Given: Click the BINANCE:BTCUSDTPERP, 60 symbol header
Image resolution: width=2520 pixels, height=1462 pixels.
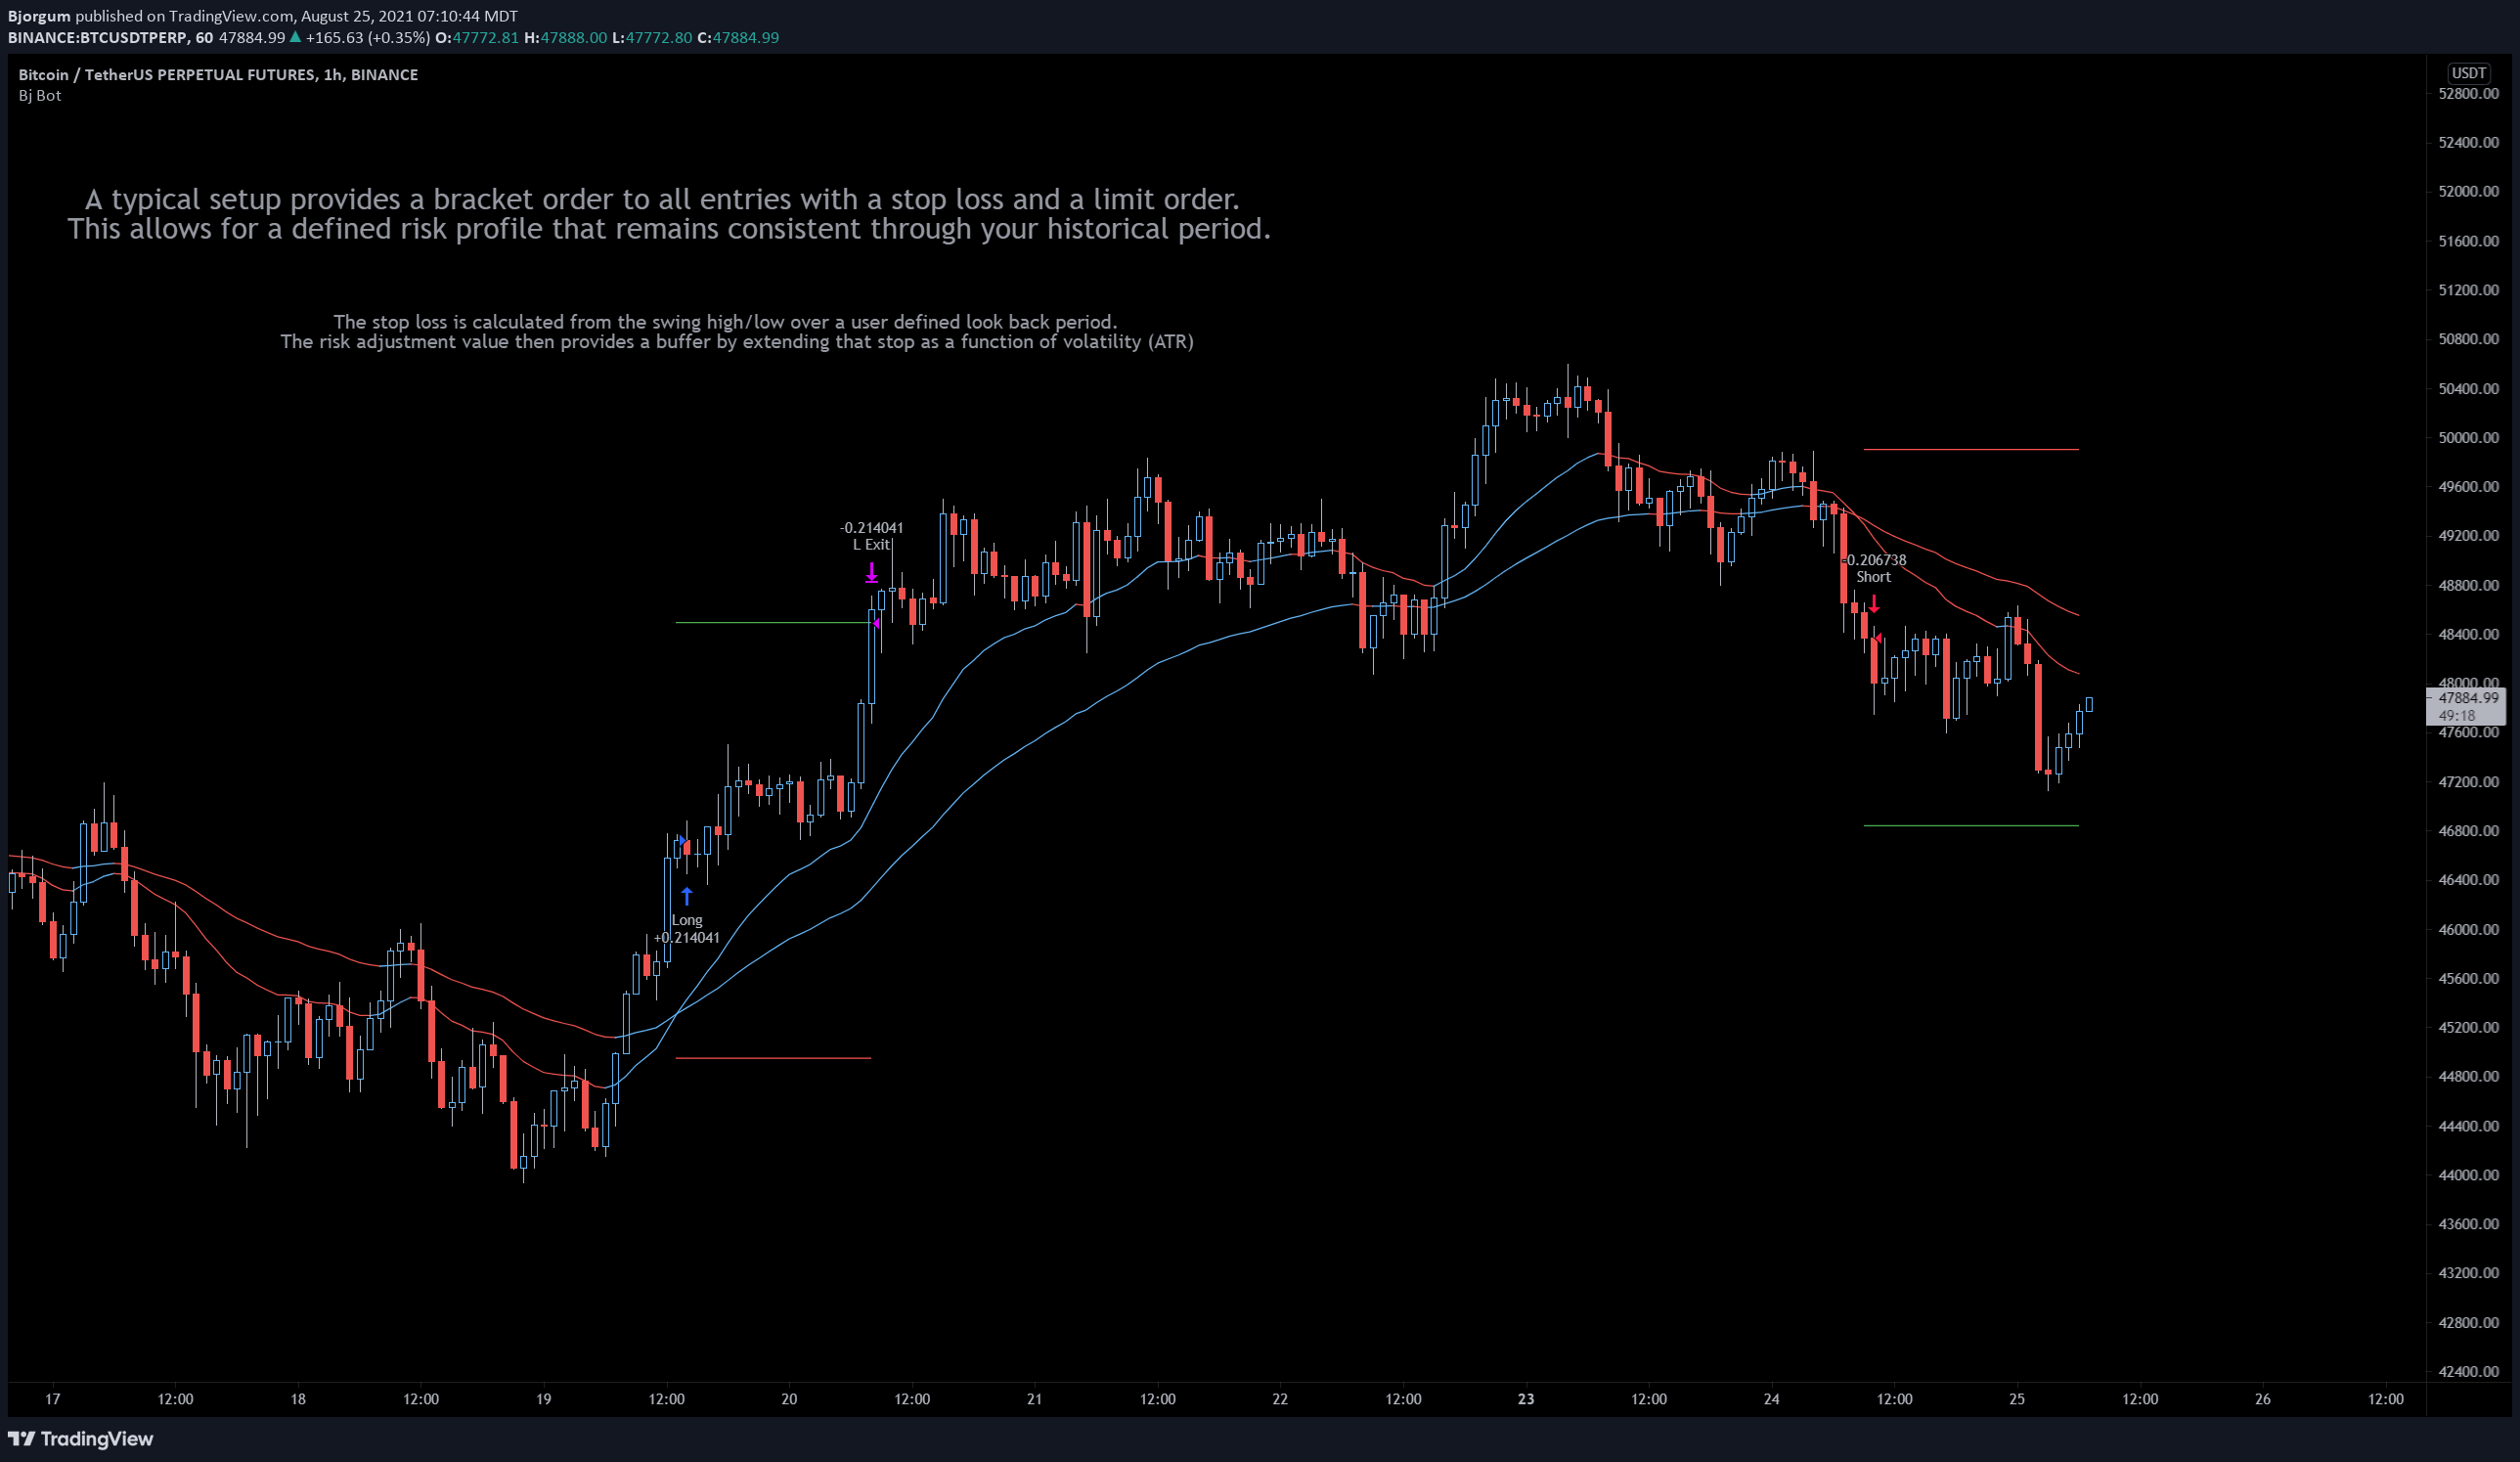Looking at the screenshot, I should 110,37.
